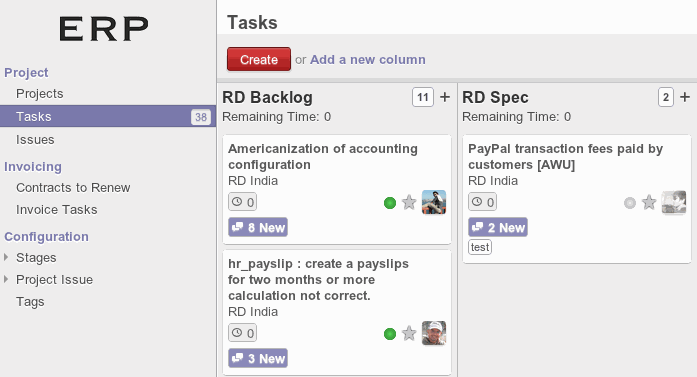The height and width of the screenshot is (377, 697).
Task: Click the test tag on PayPal task
Action: point(480,247)
